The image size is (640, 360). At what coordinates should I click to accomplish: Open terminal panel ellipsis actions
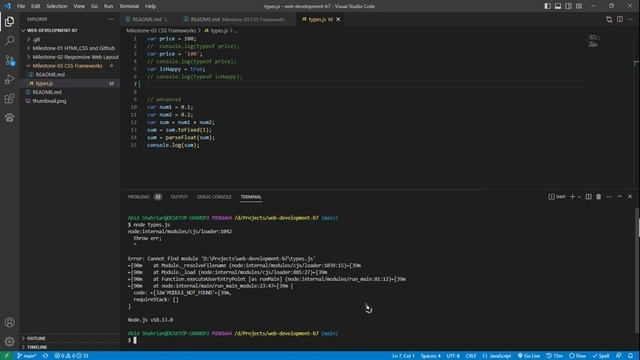pyautogui.click(x=609, y=197)
